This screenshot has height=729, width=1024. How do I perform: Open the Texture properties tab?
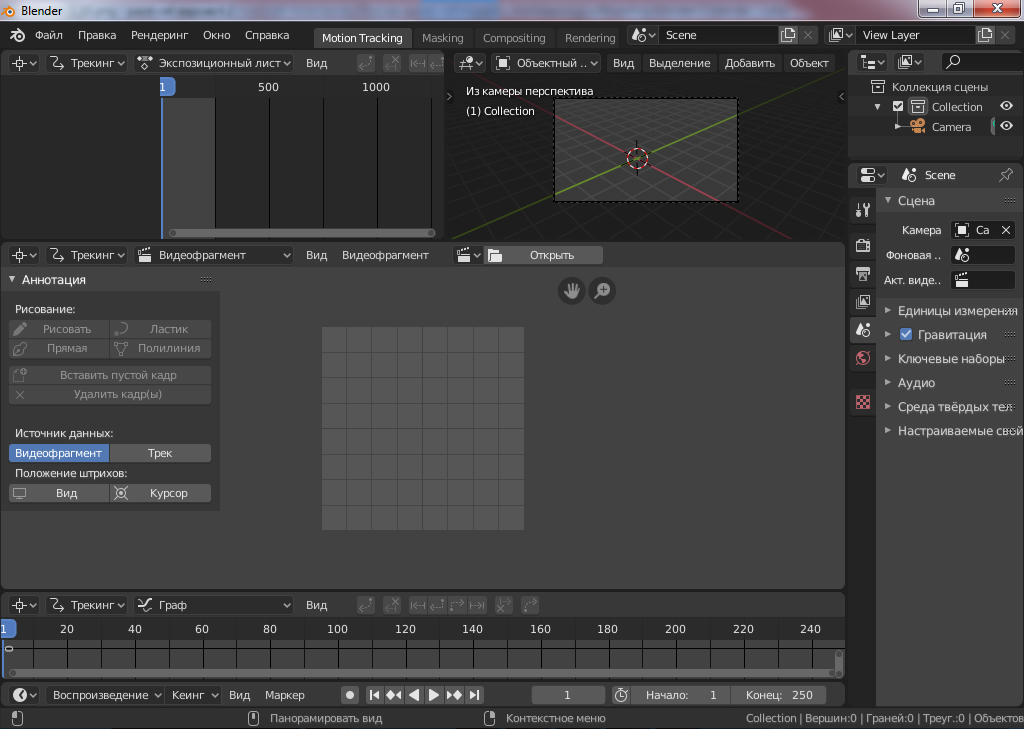(x=862, y=402)
